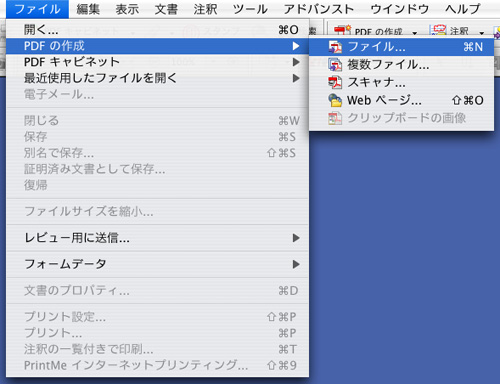The height and width of the screenshot is (384, 500).
Task: Open the PDF の作成 toolbar dropdown arrow
Action: click(x=415, y=33)
